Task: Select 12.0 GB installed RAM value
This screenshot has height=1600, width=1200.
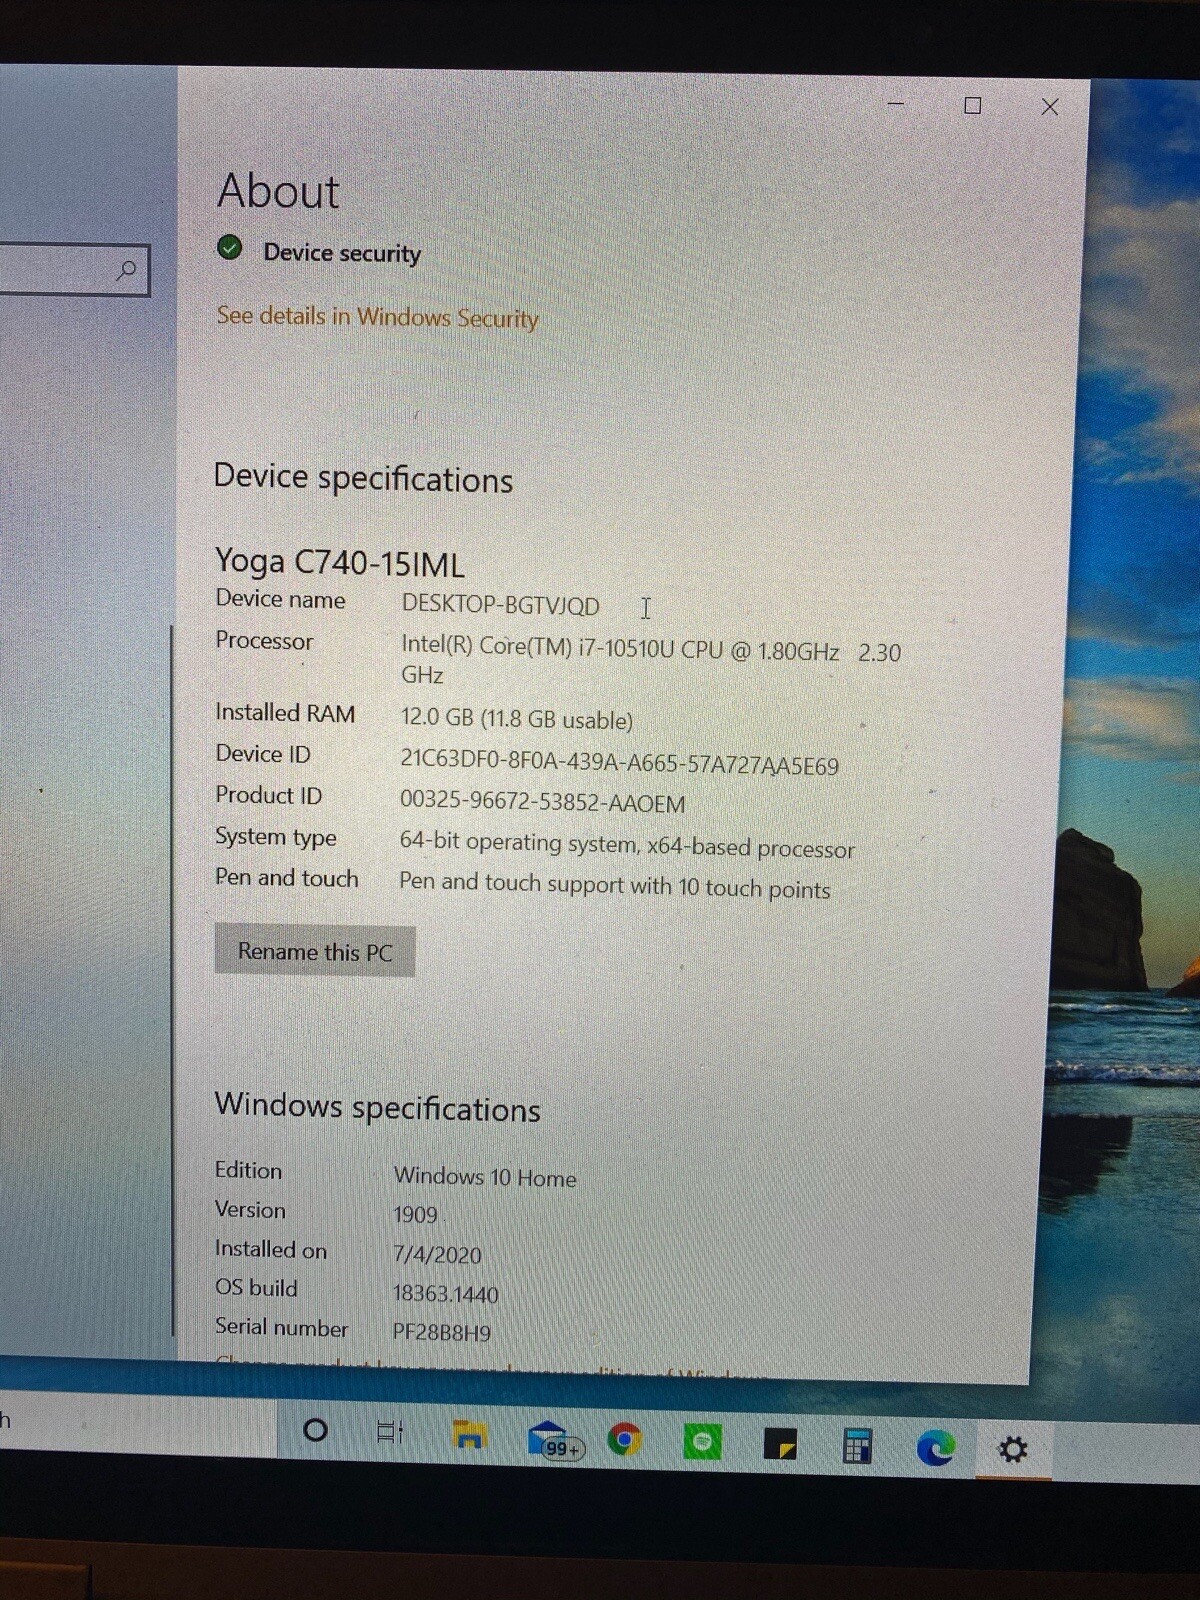Action: pos(516,719)
